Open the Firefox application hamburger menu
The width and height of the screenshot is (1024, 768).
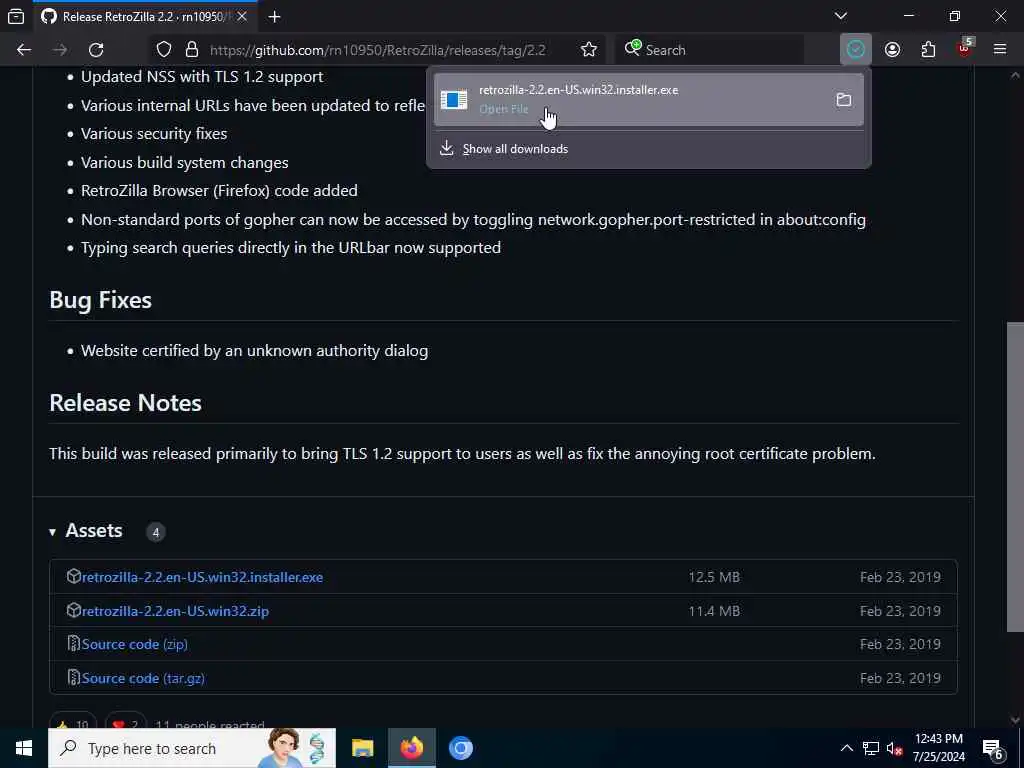point(1000,49)
